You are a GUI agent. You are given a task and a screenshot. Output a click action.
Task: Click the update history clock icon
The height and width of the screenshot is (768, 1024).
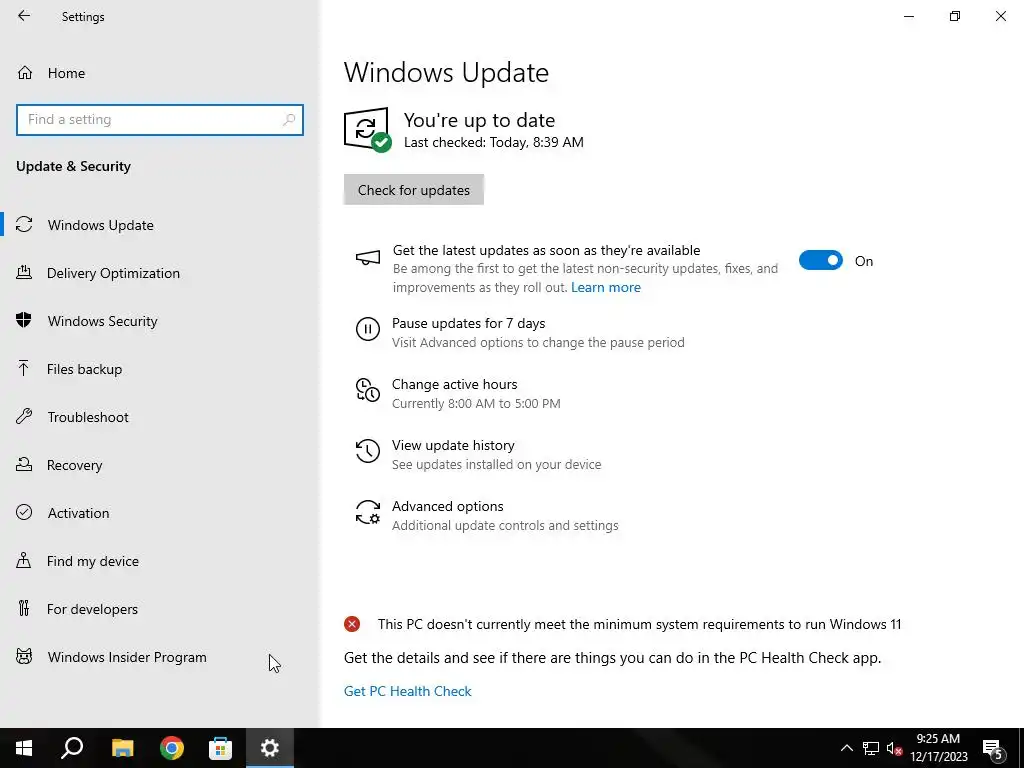coord(368,451)
